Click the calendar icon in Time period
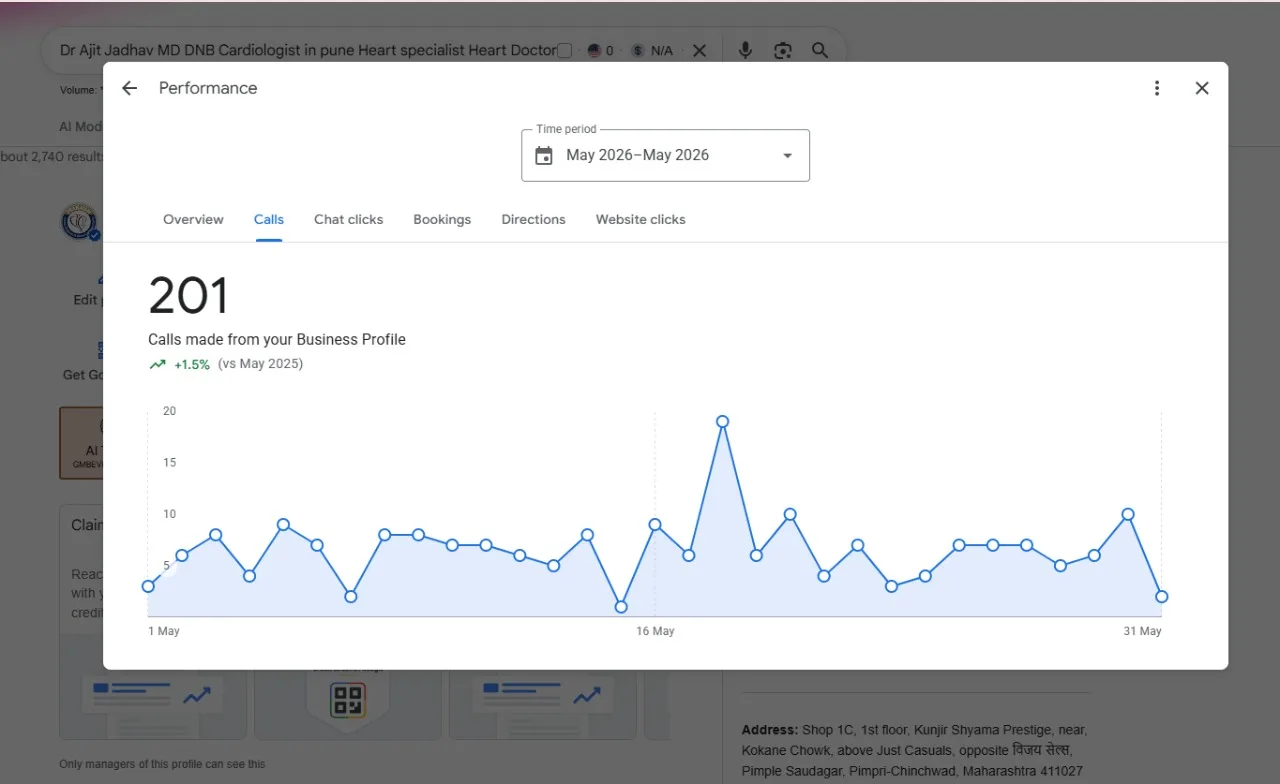Image resolution: width=1280 pixels, height=784 pixels. tap(544, 155)
